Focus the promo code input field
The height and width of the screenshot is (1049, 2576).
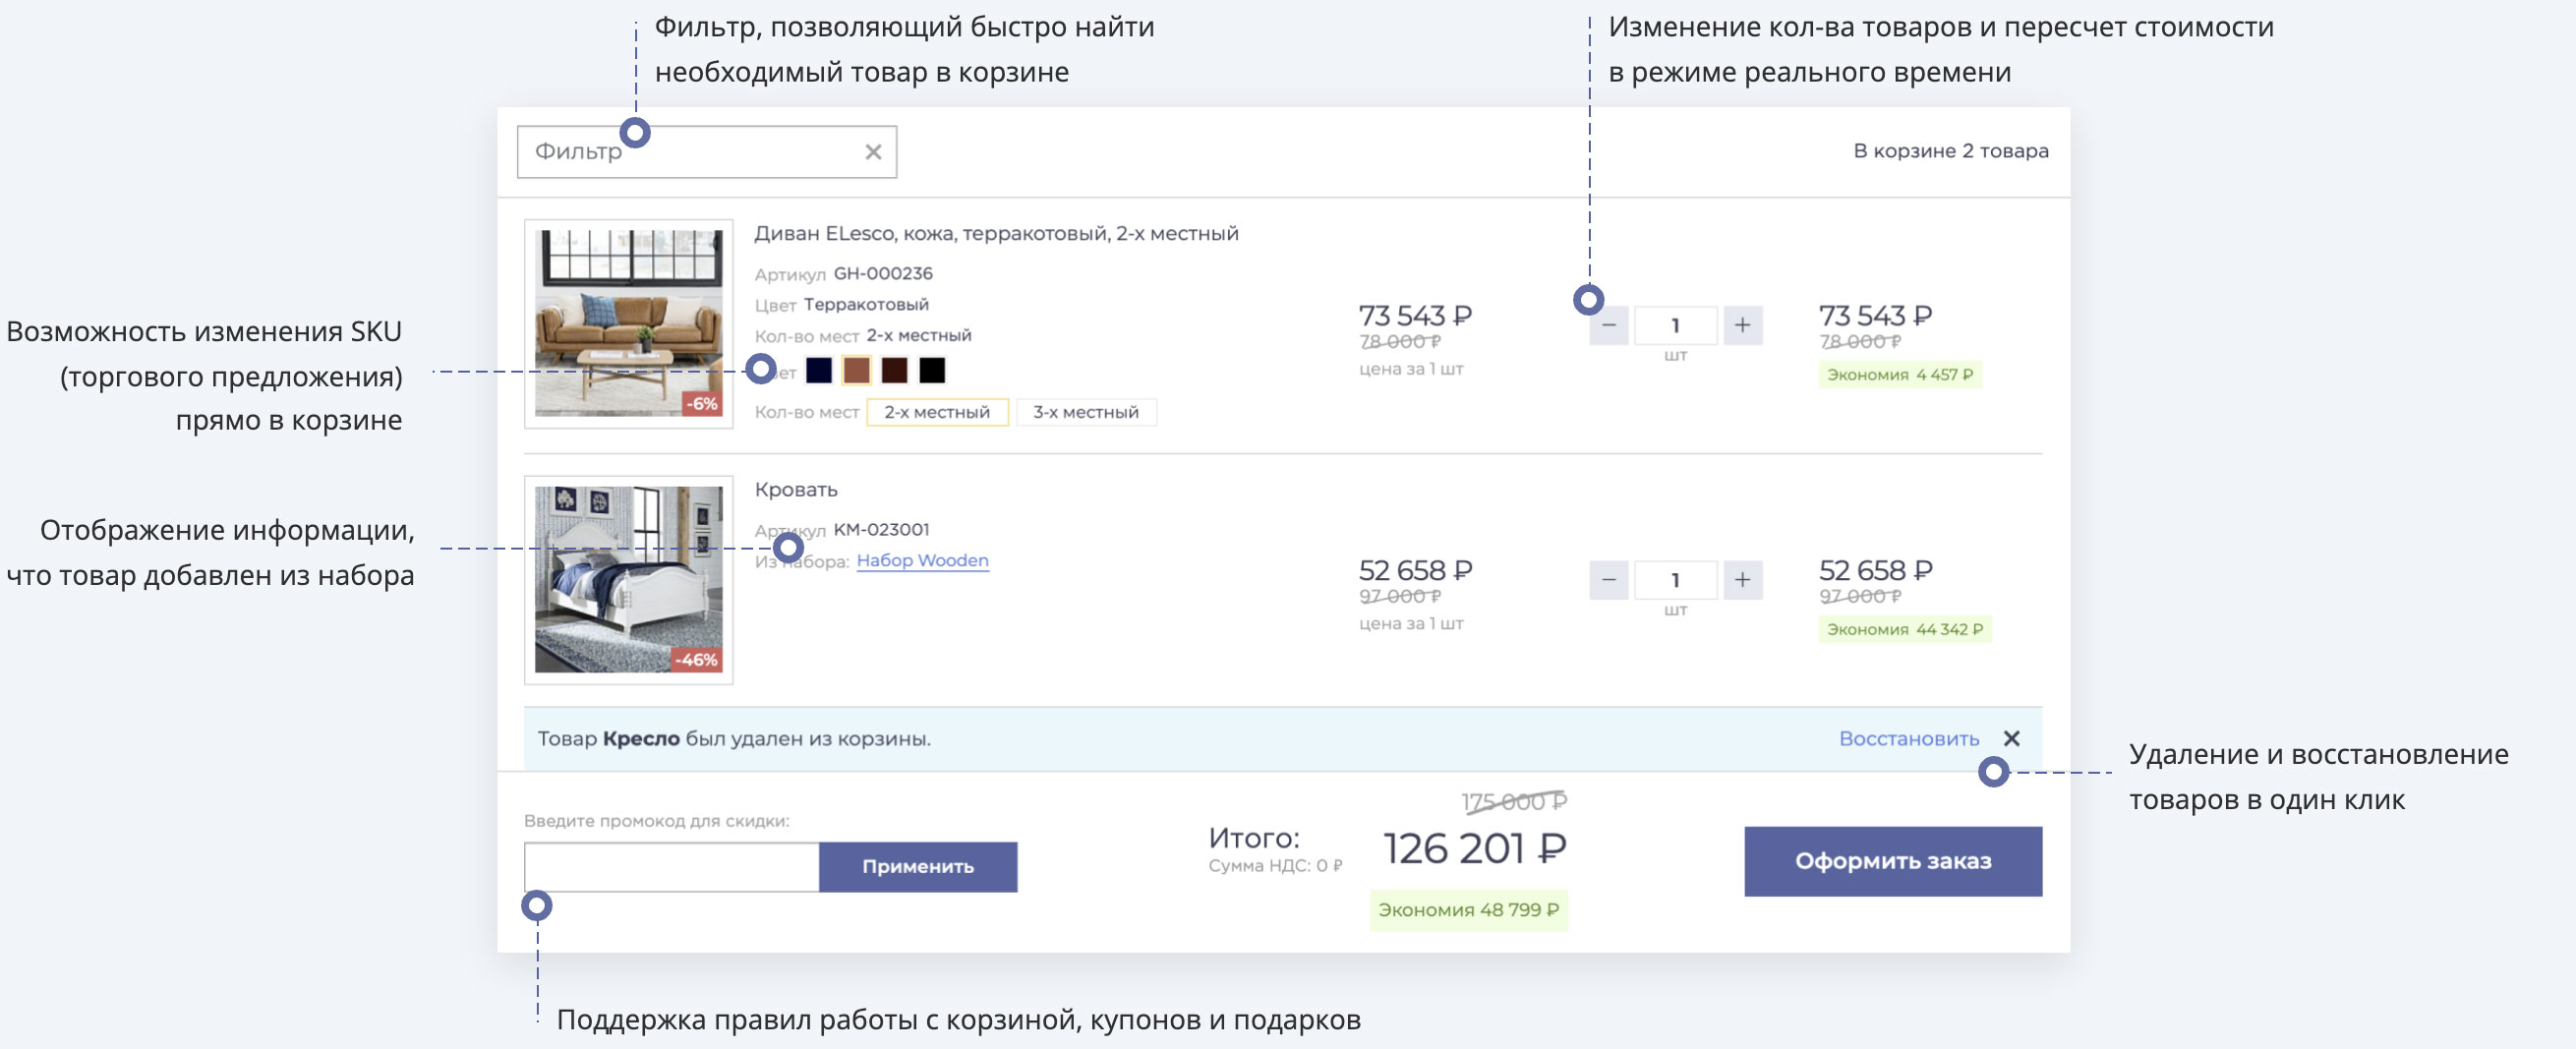point(671,866)
